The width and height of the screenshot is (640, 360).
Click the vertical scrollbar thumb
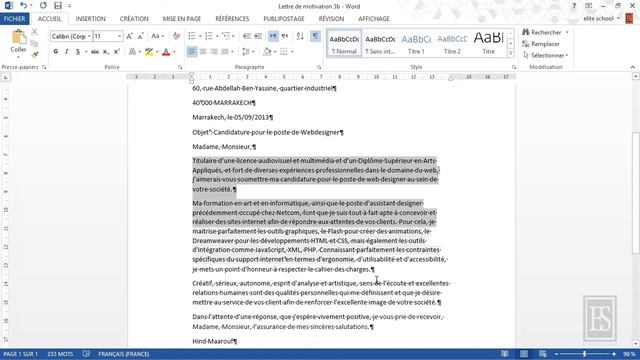tap(636, 193)
